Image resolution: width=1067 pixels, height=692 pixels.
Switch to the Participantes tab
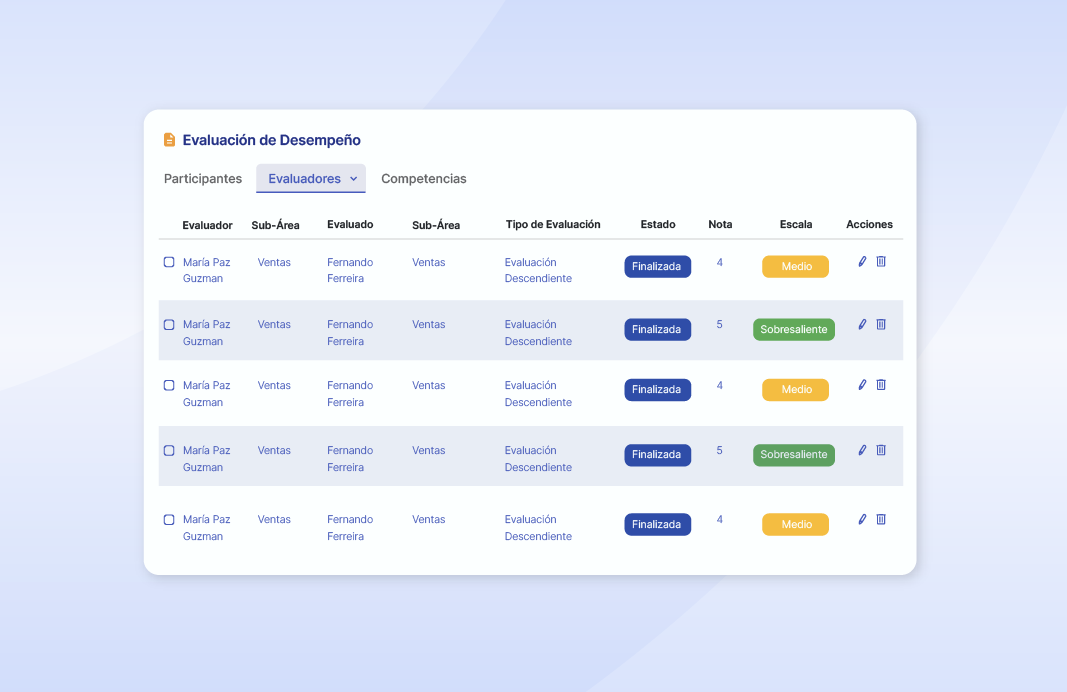pos(202,178)
